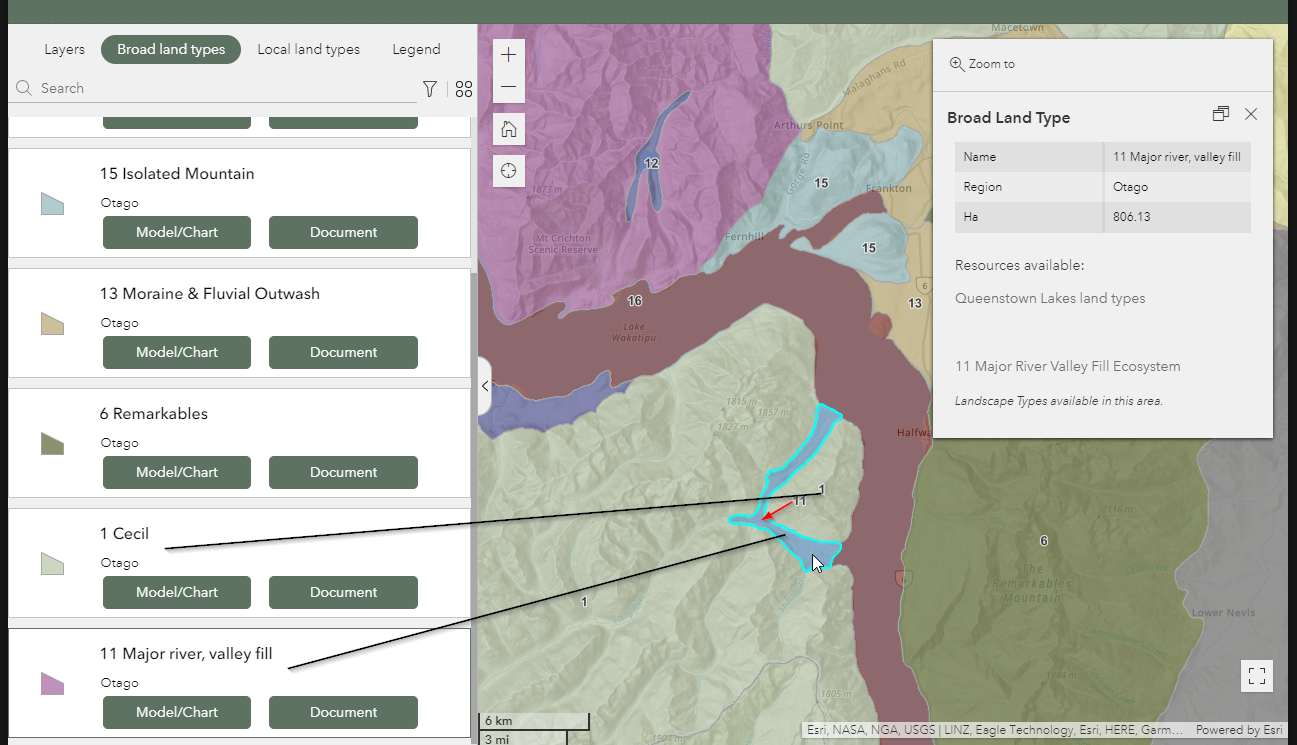Collapse the left side panel arrow
1297x745 pixels.
(x=485, y=386)
